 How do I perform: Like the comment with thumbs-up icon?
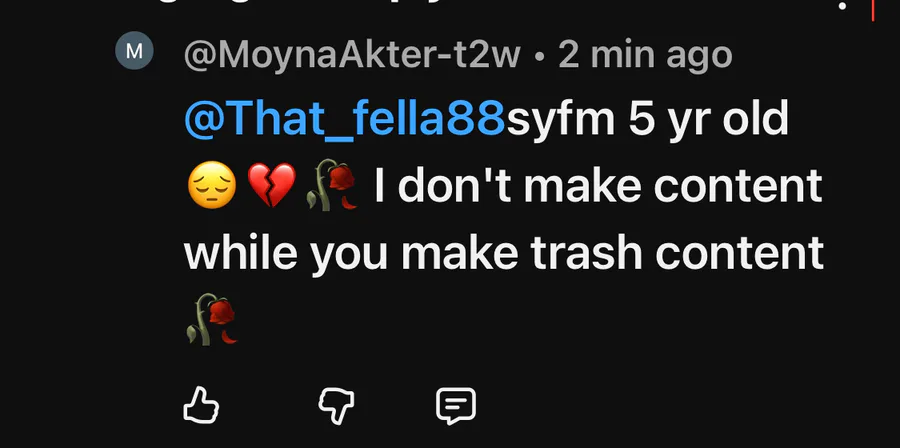(202, 405)
